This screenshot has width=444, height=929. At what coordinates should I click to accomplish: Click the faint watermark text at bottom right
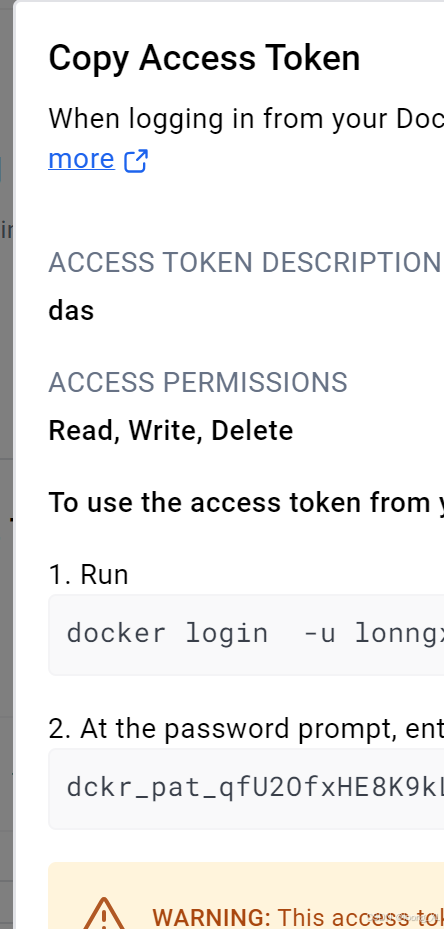[x=405, y=916]
